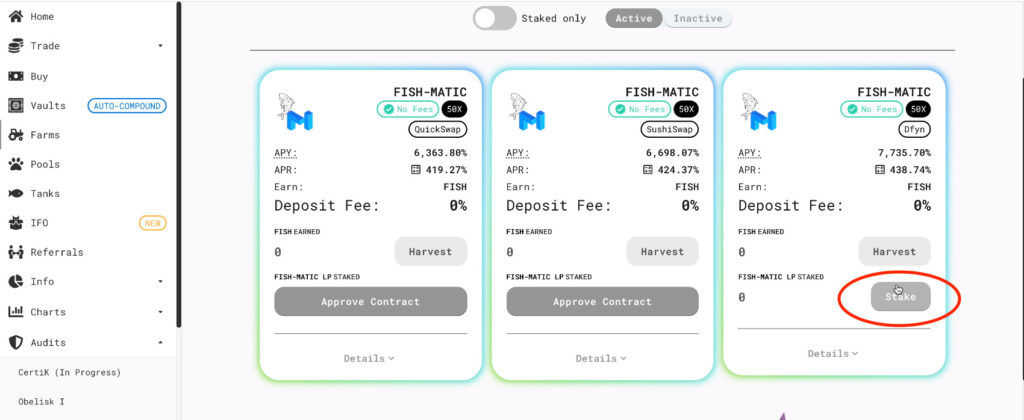Click the Referrals people icon
Screen dimensions: 1024x420
pyautogui.click(x=16, y=252)
